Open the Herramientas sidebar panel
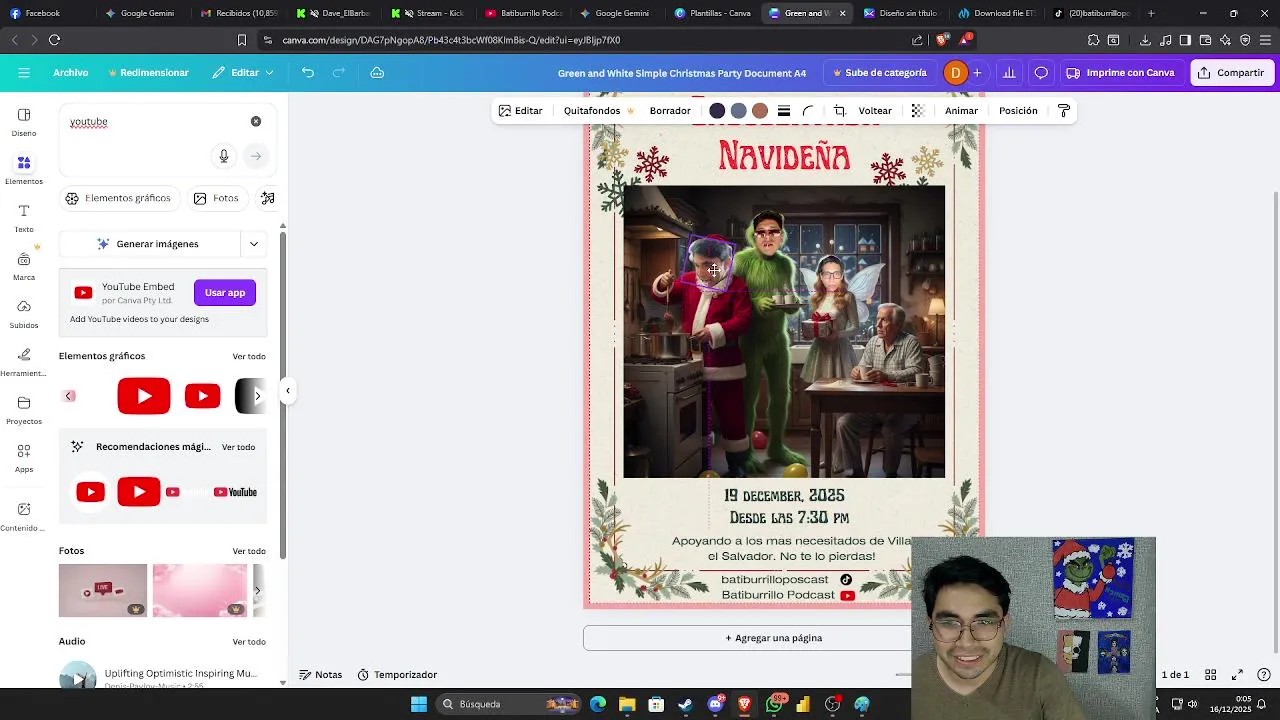Viewport: 1280px width, 720px height. click(x=24, y=362)
